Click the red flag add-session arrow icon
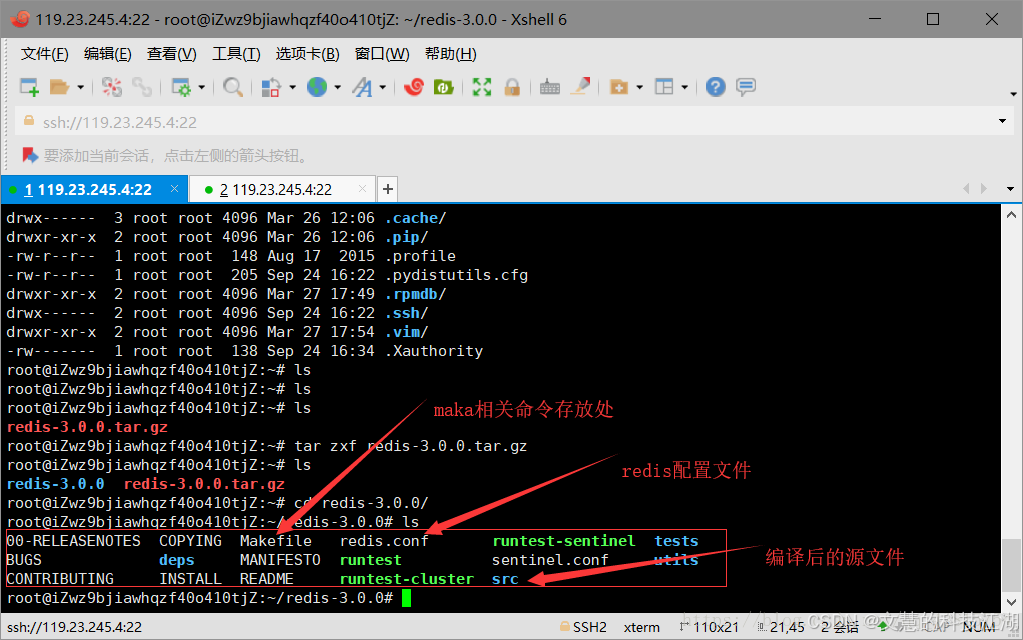The height and width of the screenshot is (640, 1023). coord(30,155)
